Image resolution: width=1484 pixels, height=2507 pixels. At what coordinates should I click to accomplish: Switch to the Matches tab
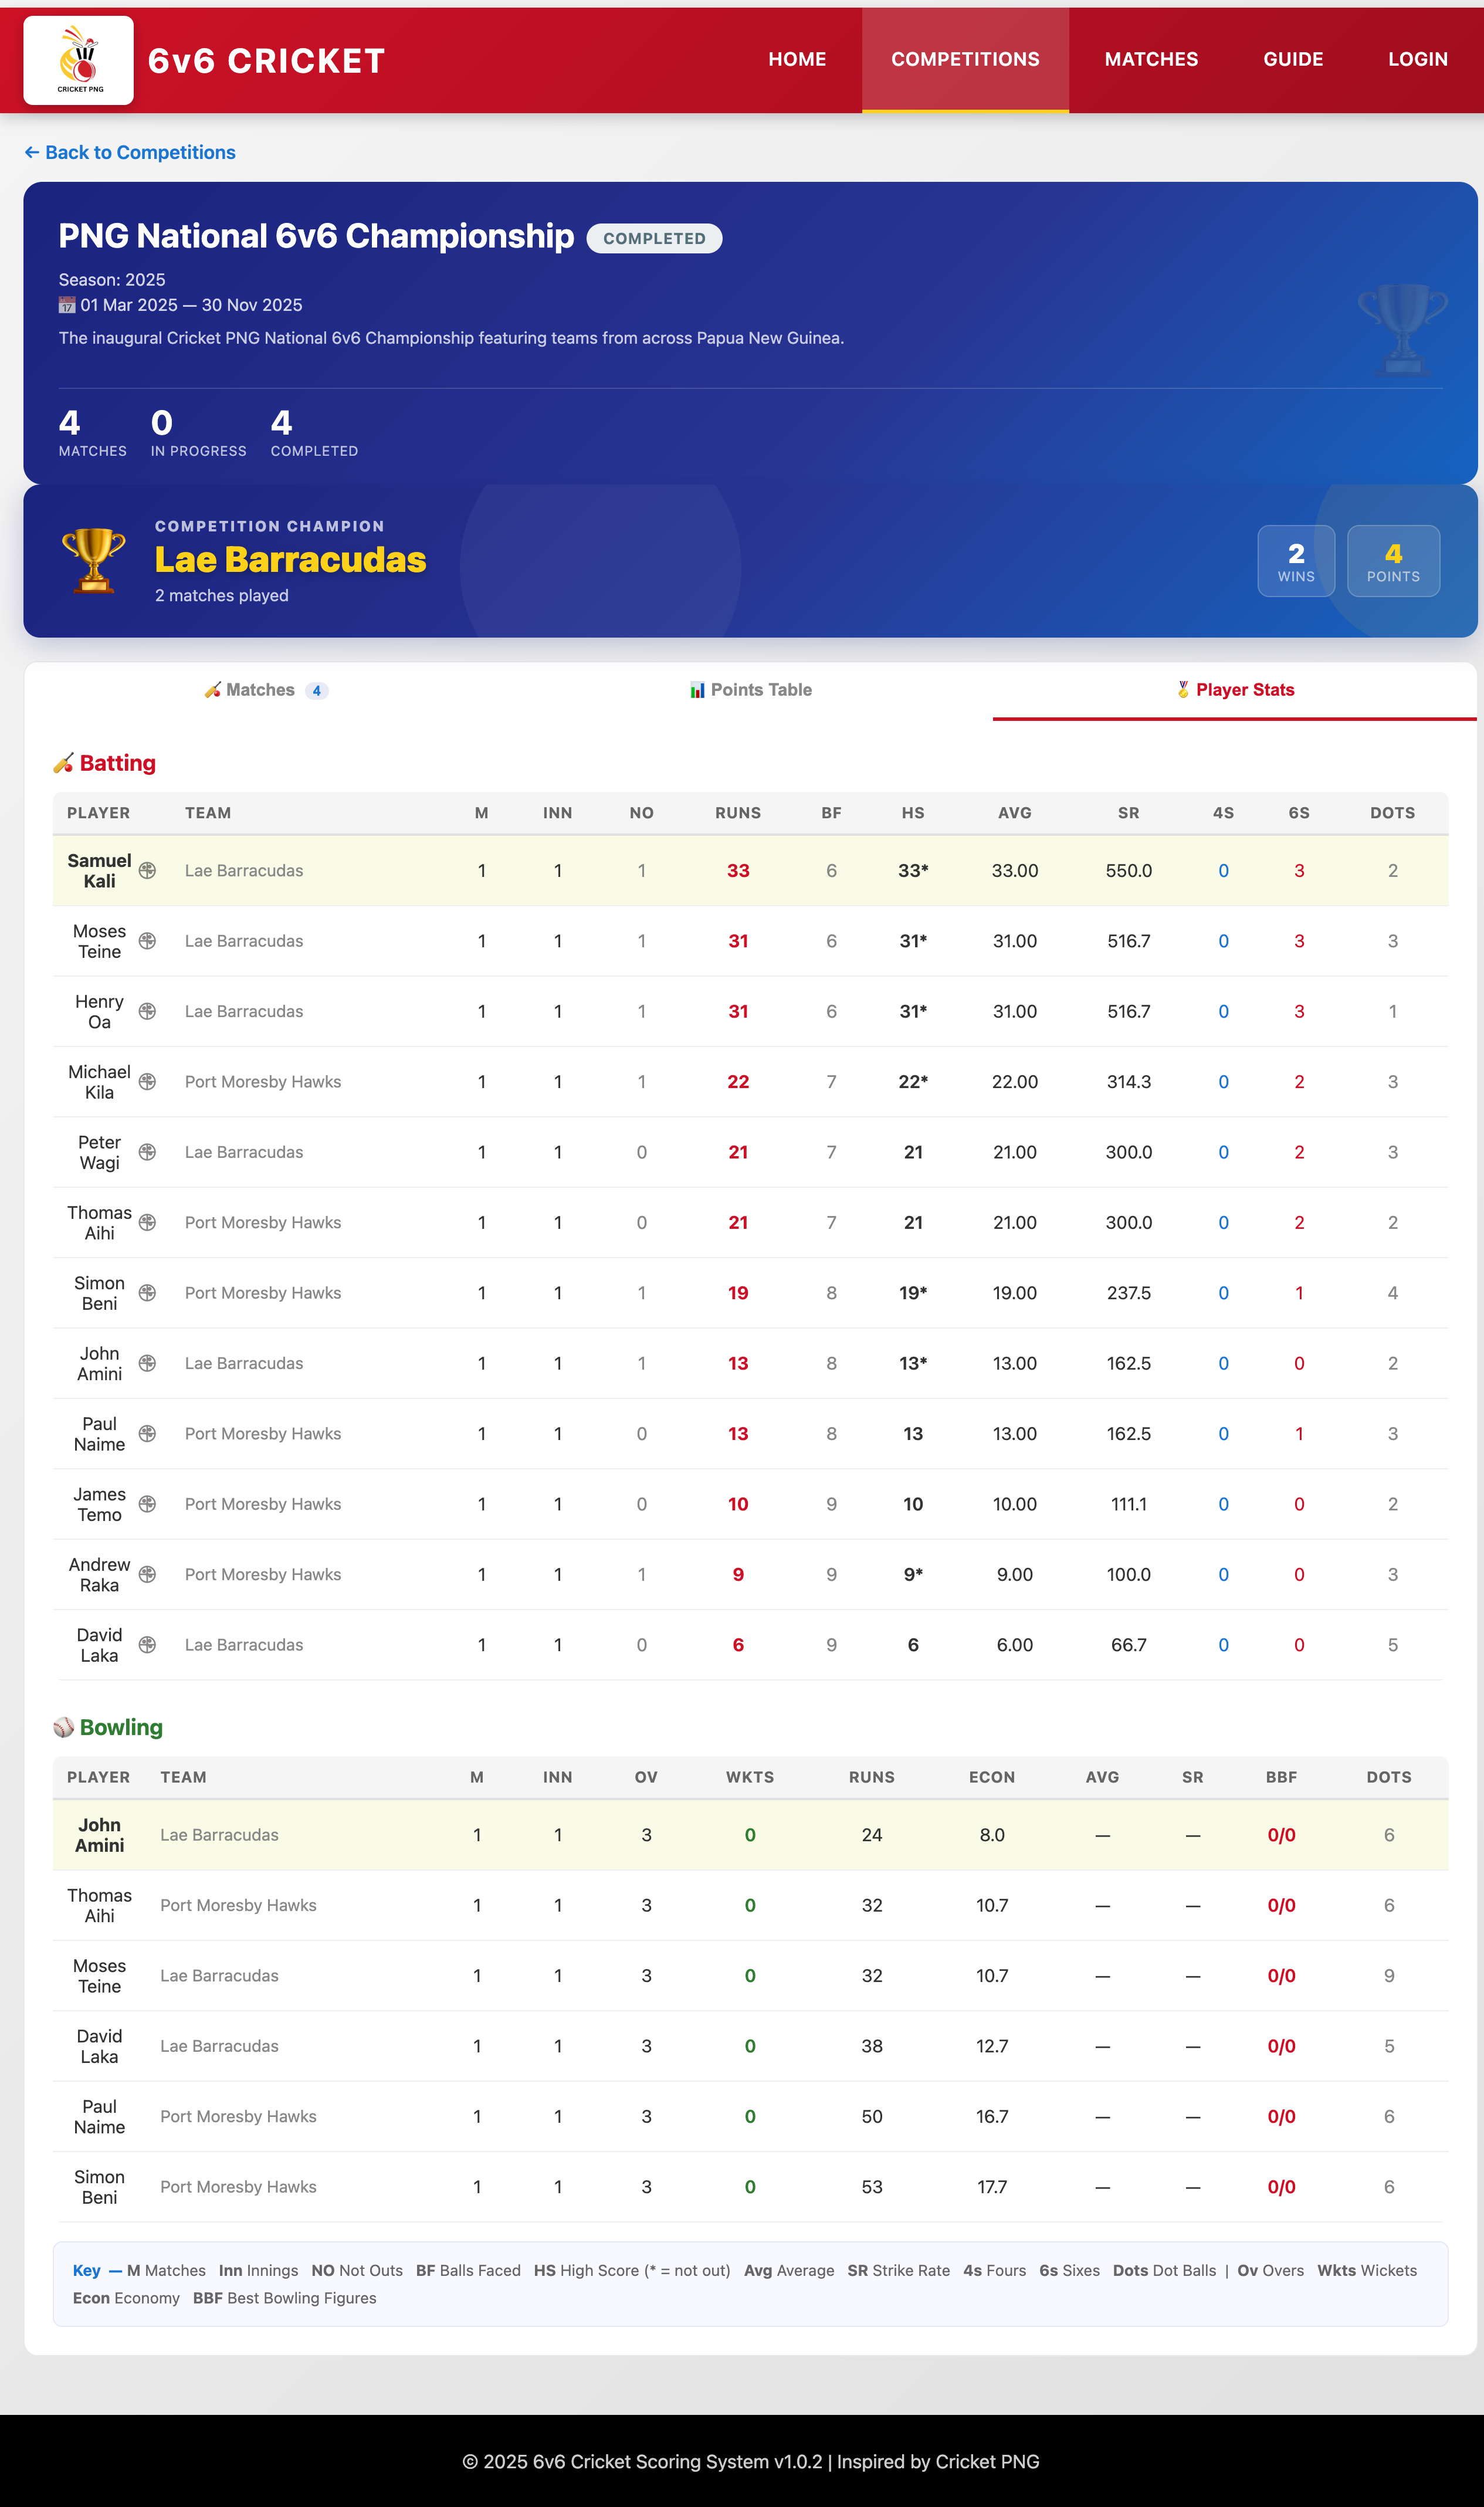pyautogui.click(x=266, y=690)
